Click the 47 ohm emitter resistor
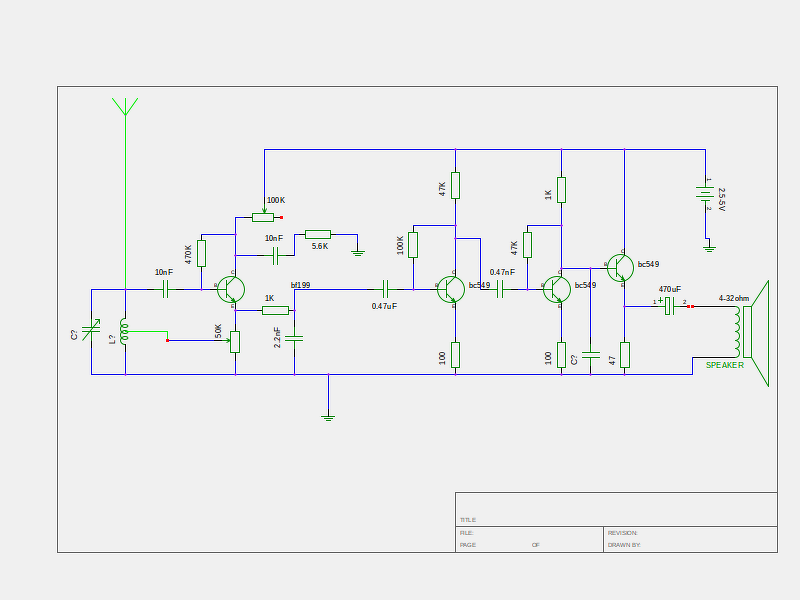Screen dimensions: 800x600 624,355
